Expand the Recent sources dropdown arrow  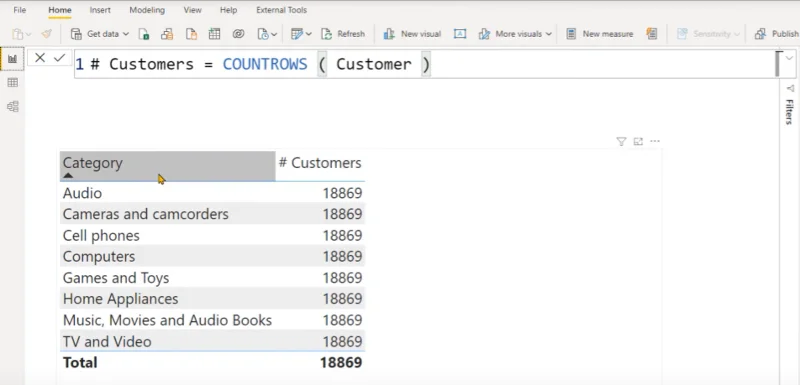tap(274, 34)
